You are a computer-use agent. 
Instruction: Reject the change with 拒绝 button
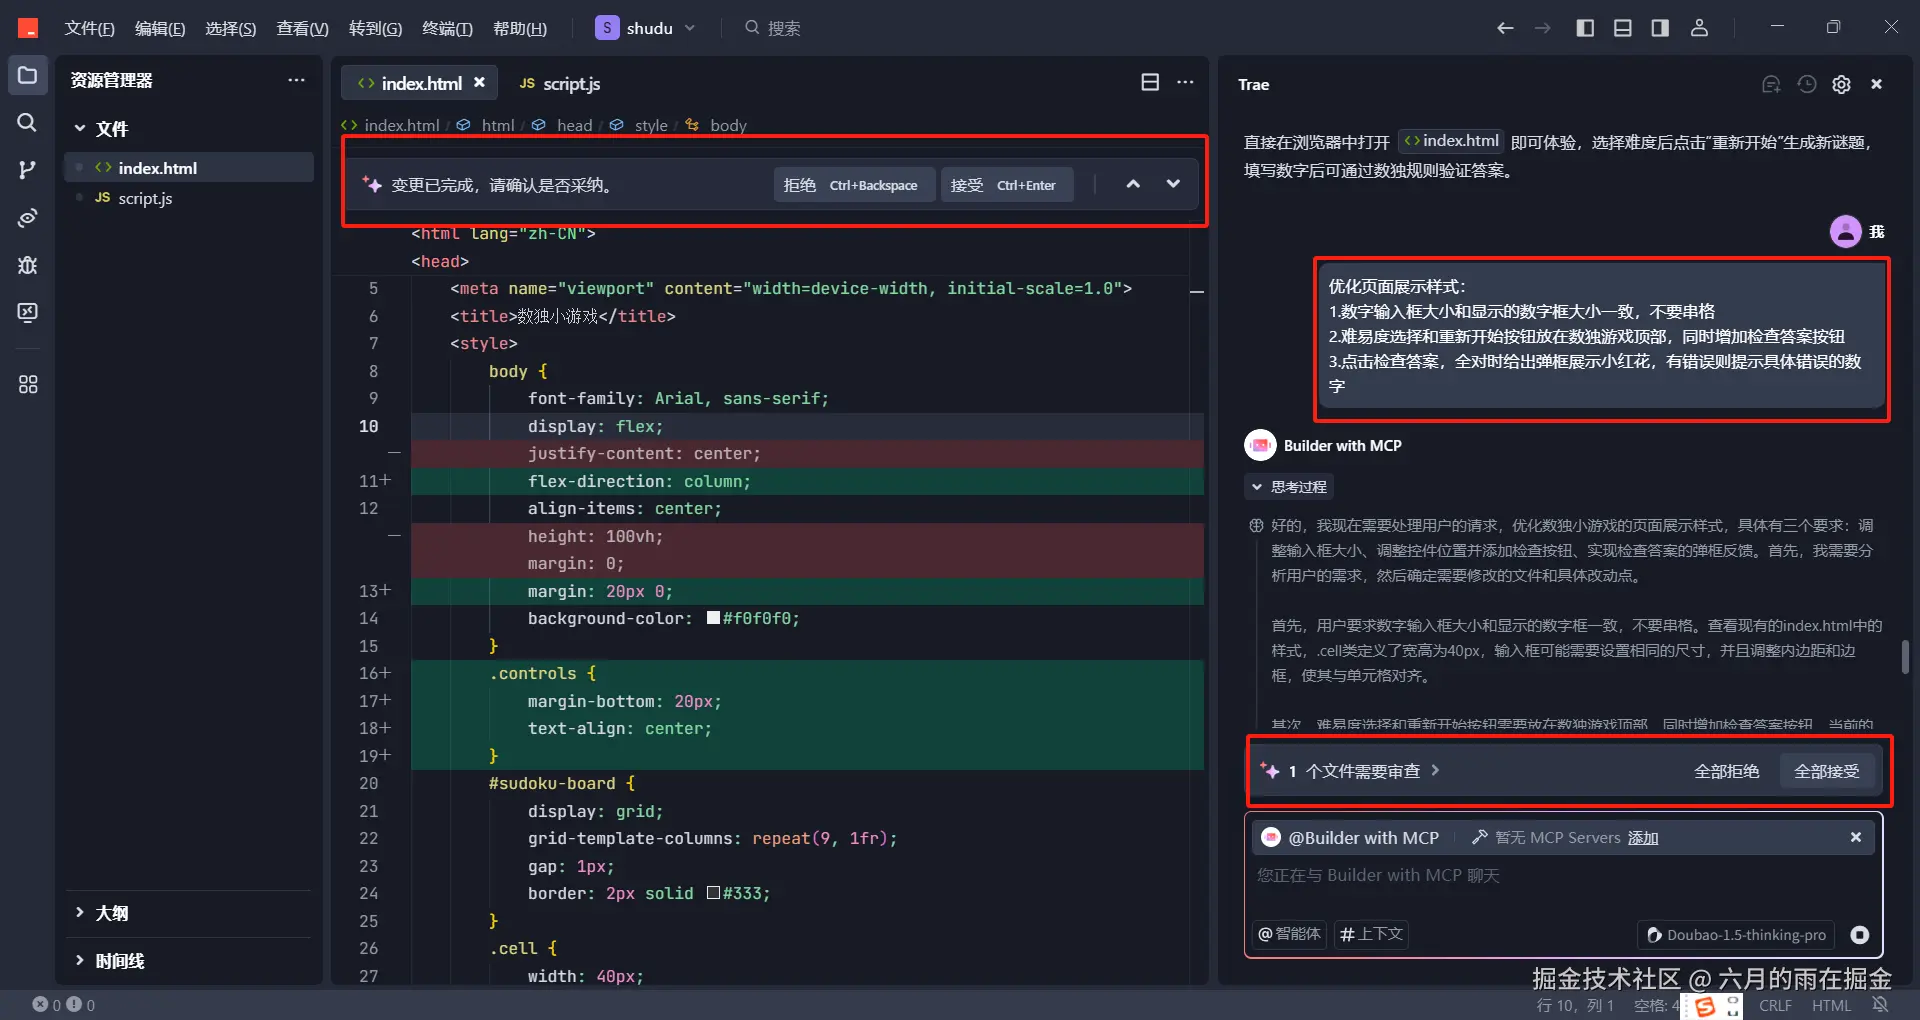tap(854, 185)
